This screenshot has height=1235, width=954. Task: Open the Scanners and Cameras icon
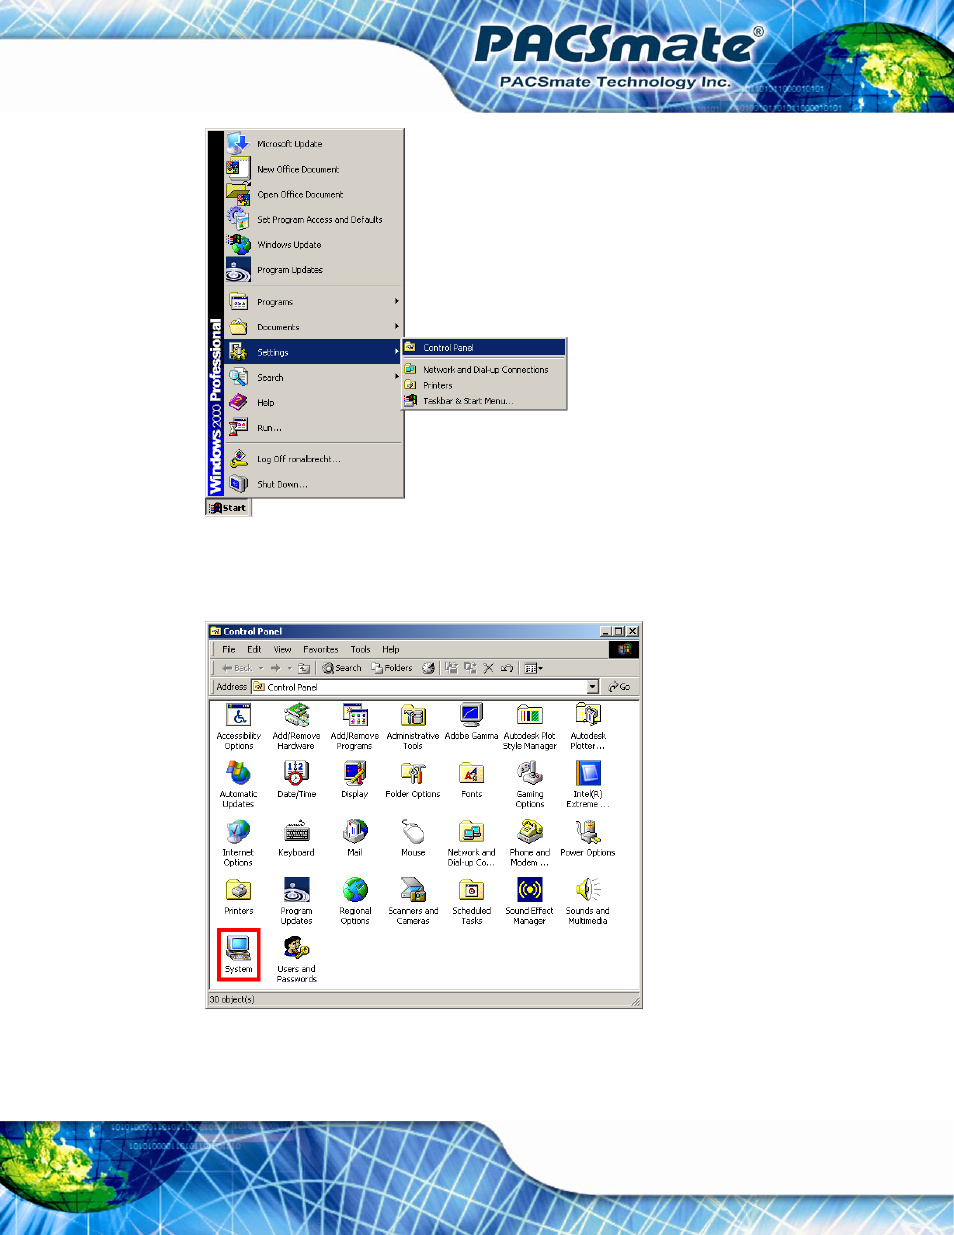click(x=413, y=901)
